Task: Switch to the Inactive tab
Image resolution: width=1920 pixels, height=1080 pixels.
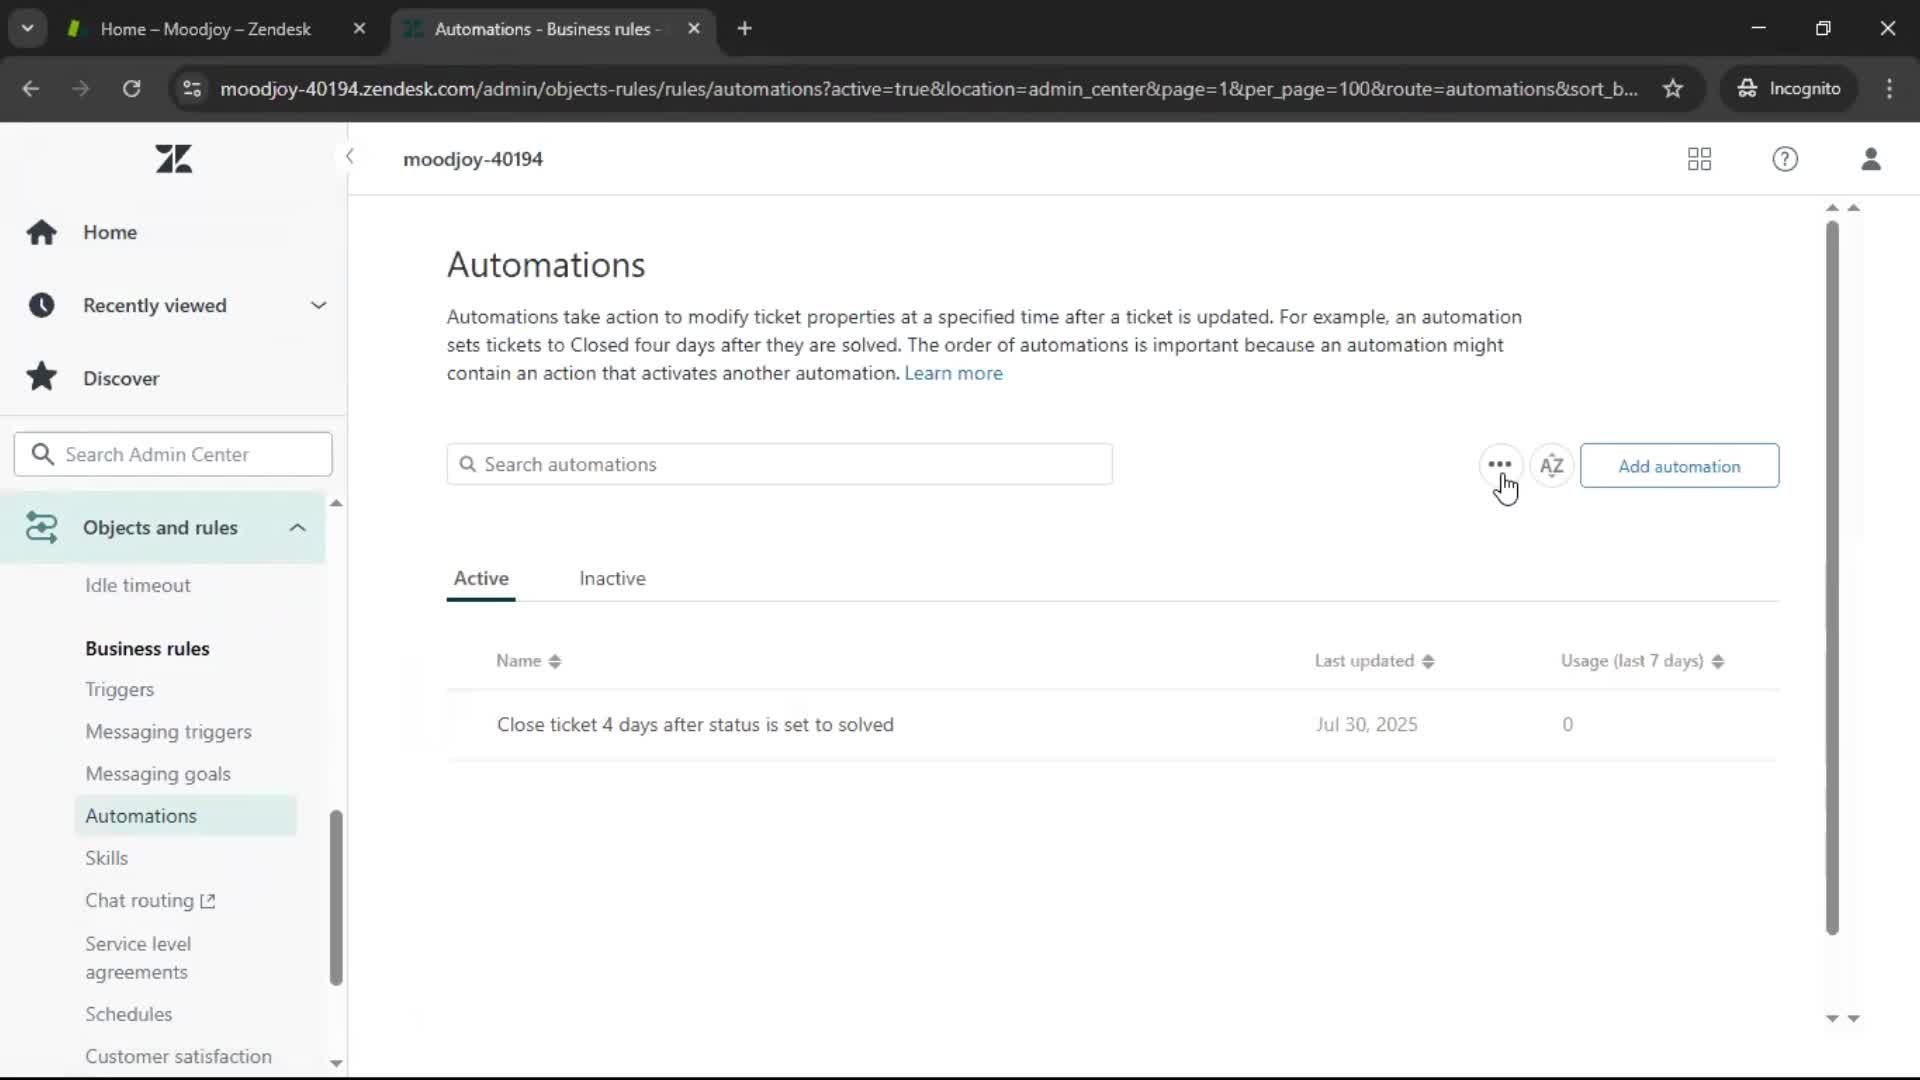Action: (612, 578)
